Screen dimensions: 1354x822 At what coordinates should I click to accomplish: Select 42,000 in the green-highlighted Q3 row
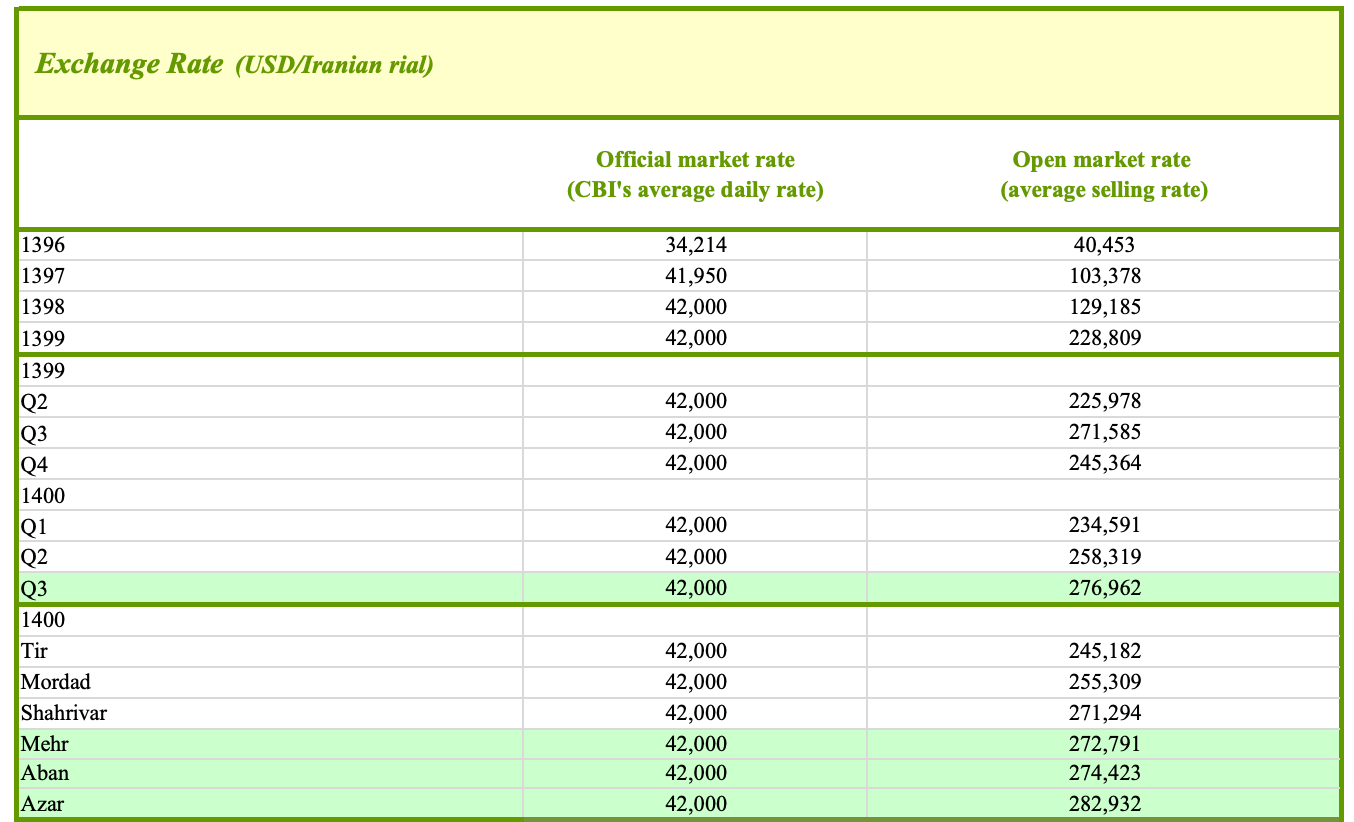pyautogui.click(x=695, y=588)
